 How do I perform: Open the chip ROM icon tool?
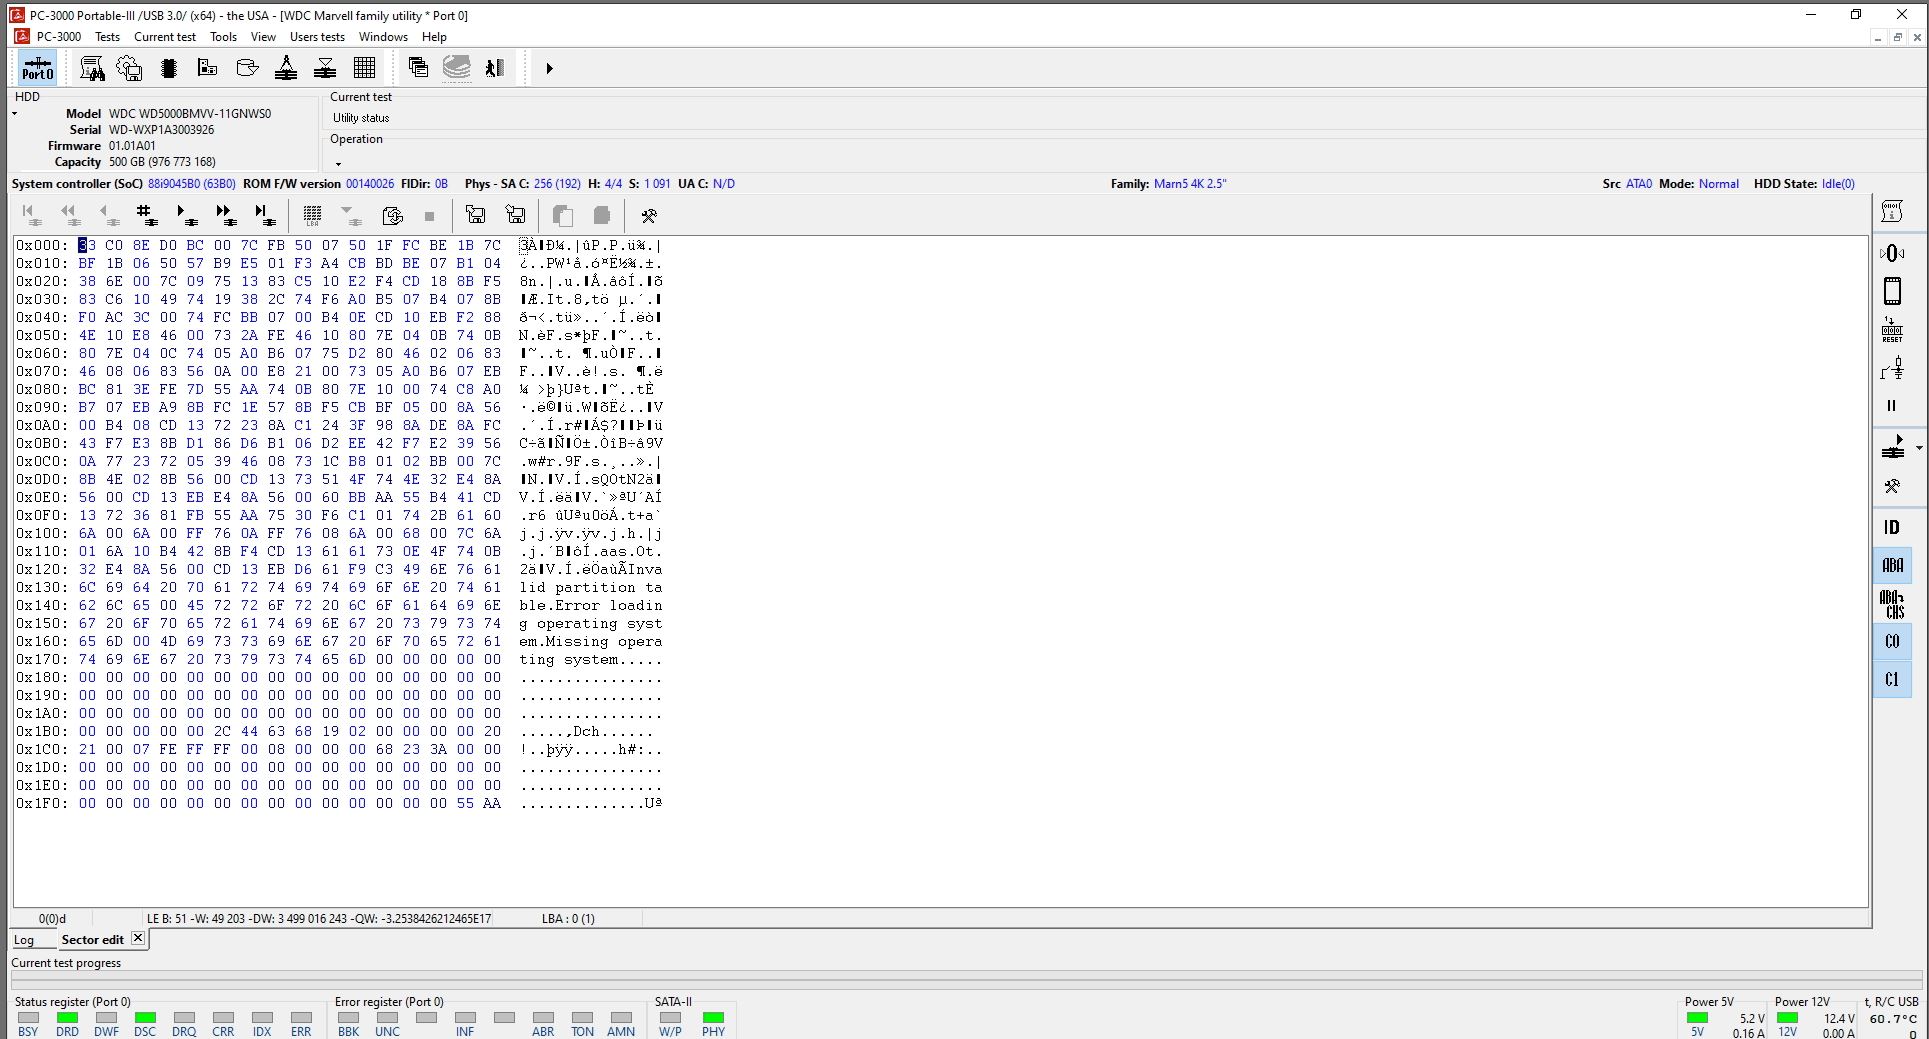168,68
